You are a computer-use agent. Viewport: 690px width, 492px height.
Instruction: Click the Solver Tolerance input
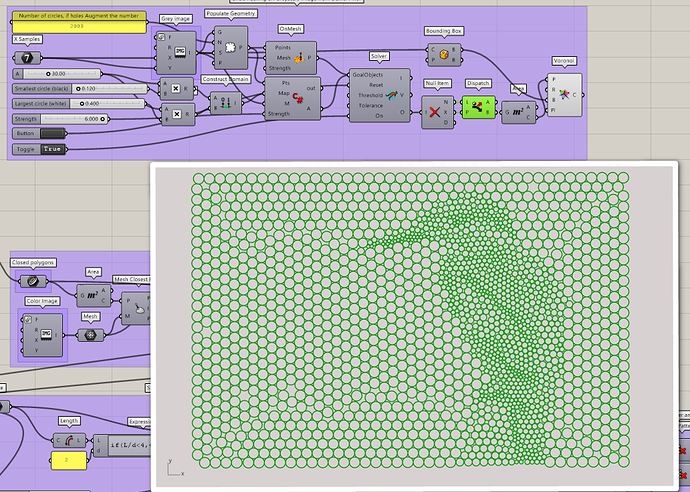[371, 106]
